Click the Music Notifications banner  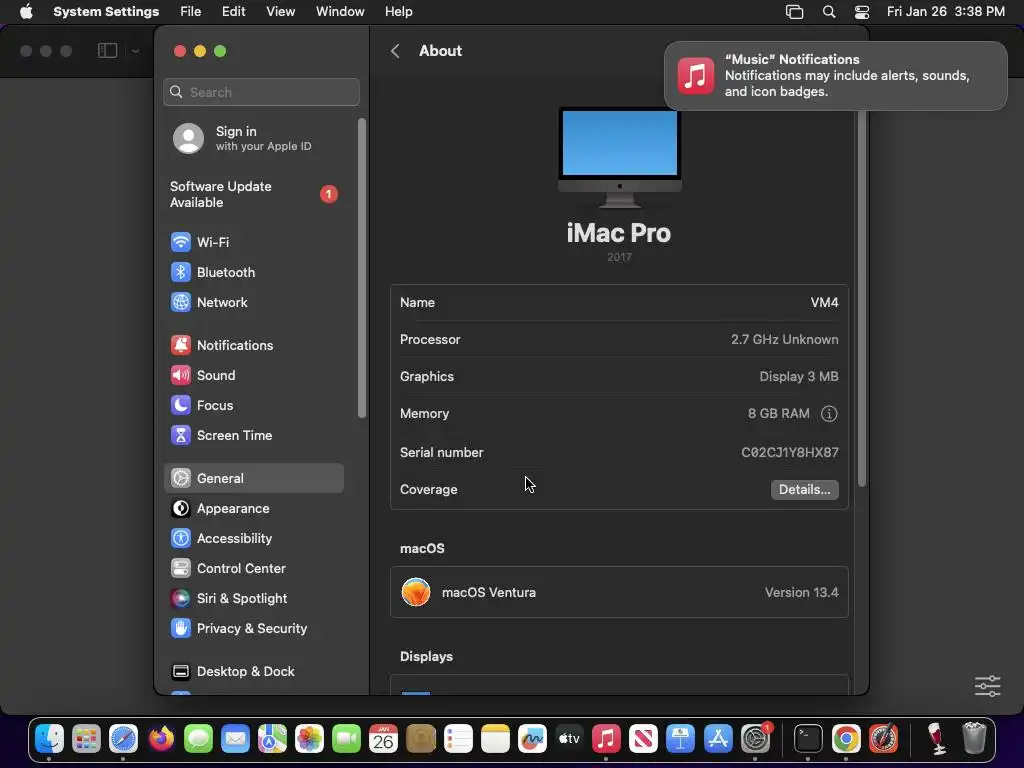835,76
